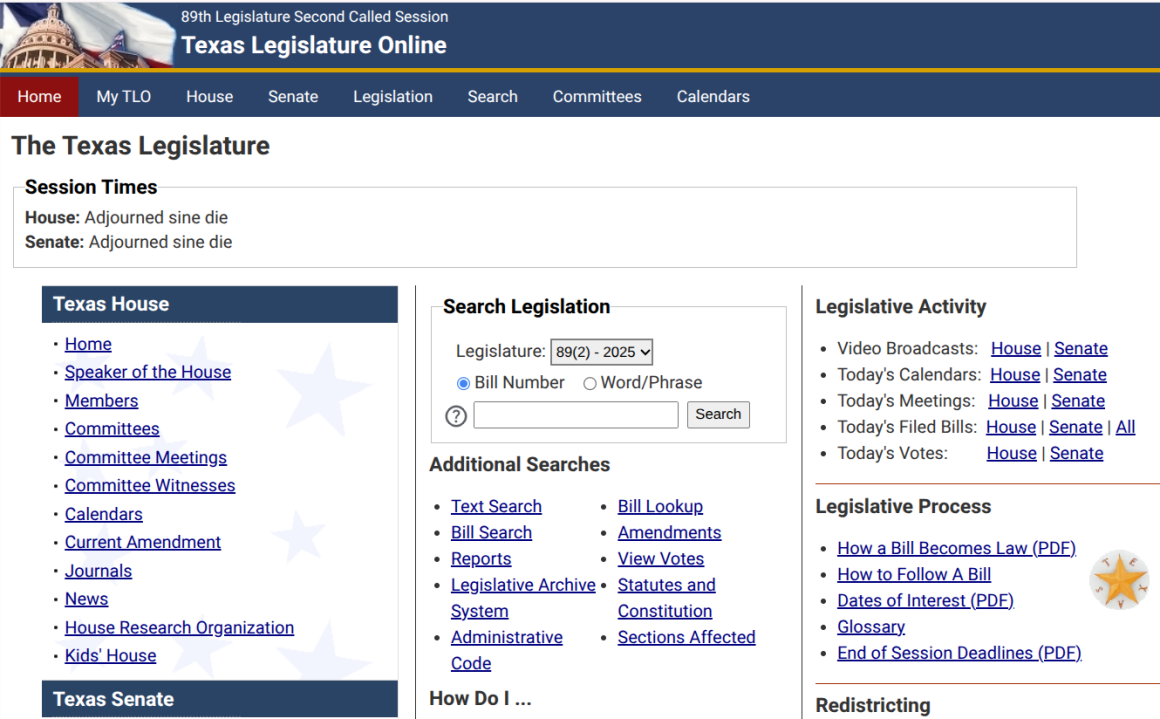1160x719 pixels.
Task: Open Administrative Code link
Action: (x=507, y=651)
